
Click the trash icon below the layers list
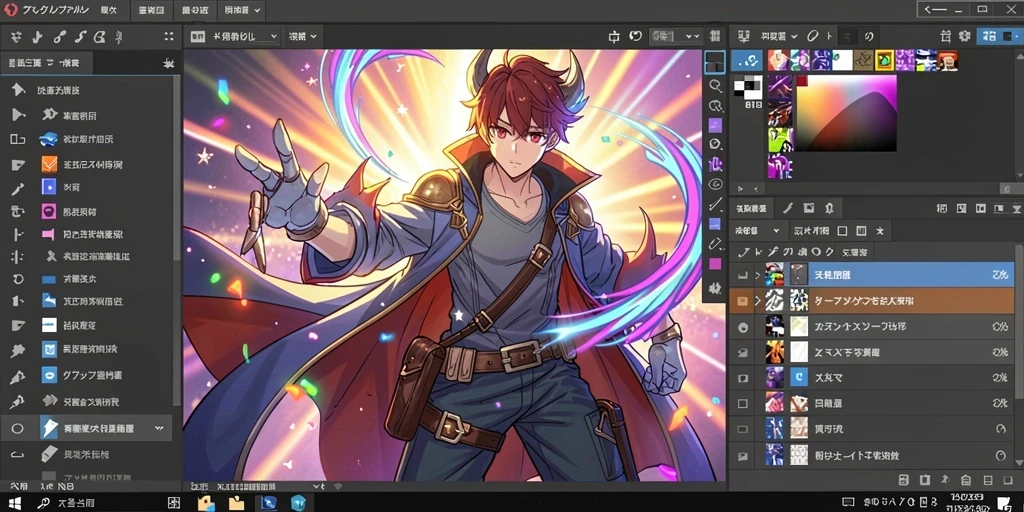(925, 480)
